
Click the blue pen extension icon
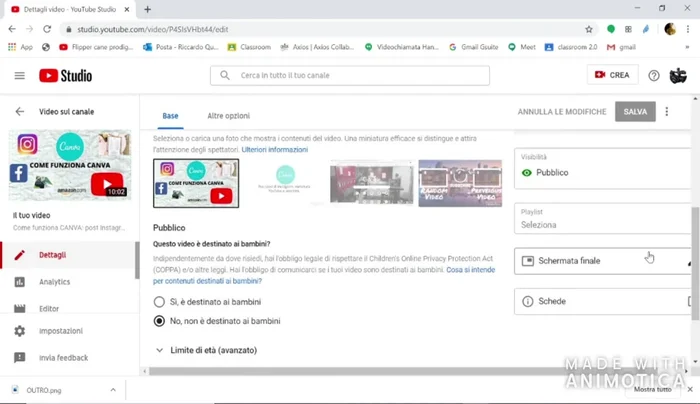646,29
